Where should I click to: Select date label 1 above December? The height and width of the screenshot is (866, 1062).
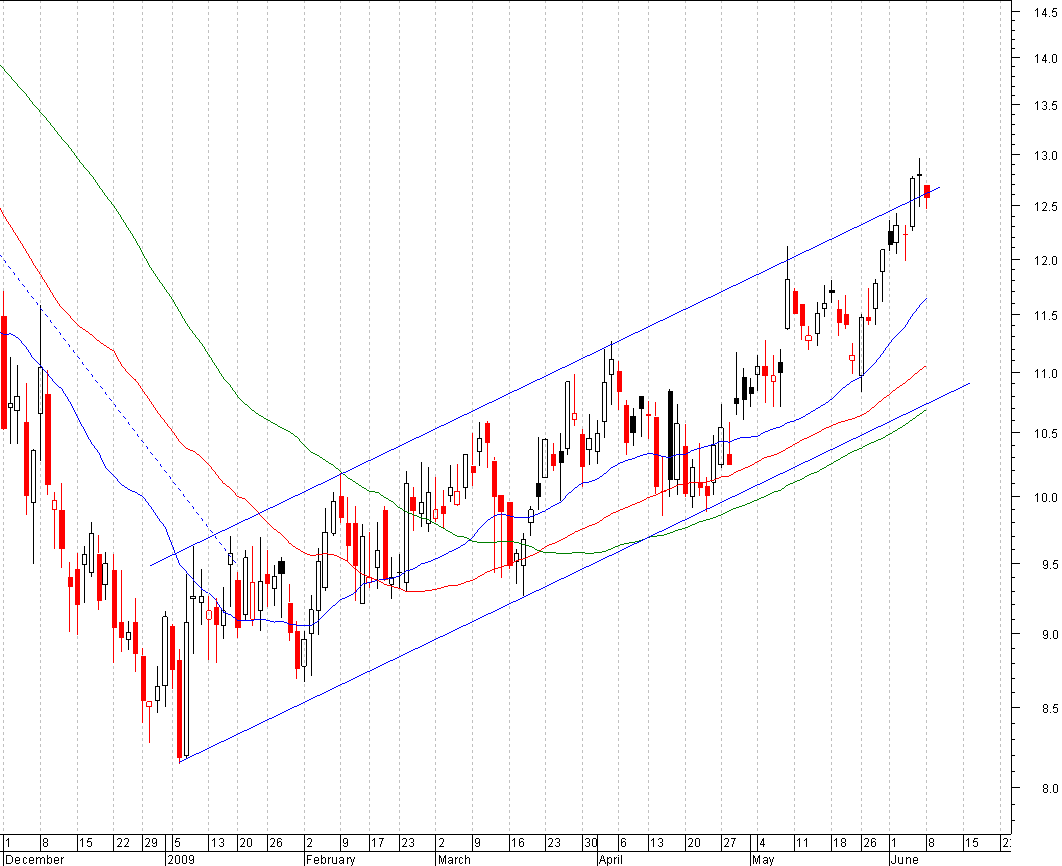pyautogui.click(x=7, y=843)
